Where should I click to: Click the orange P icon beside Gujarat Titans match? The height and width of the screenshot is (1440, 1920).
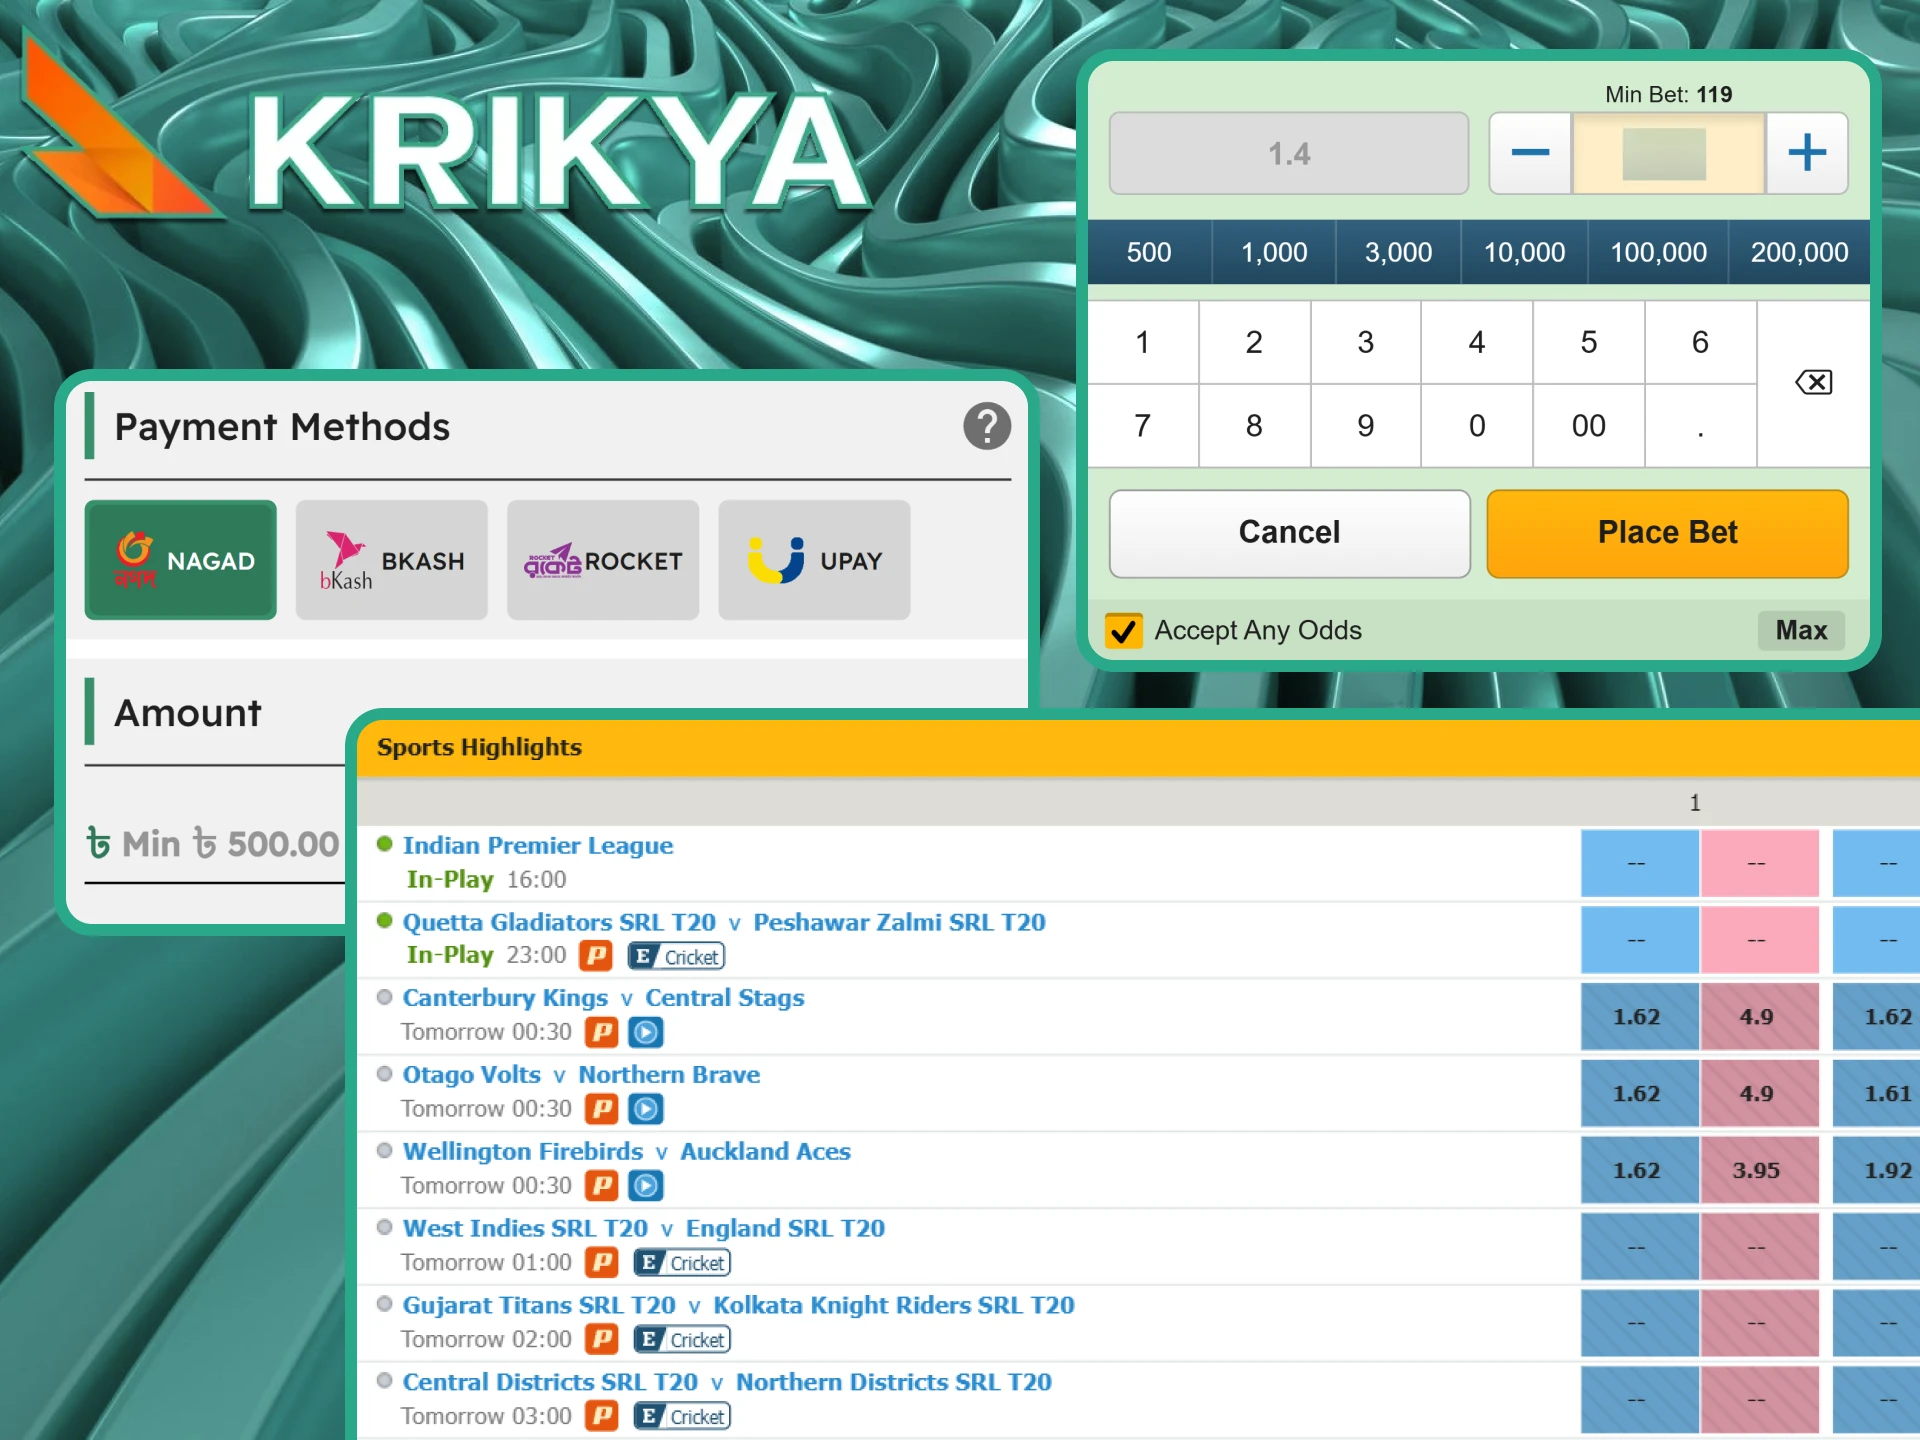[x=601, y=1339]
